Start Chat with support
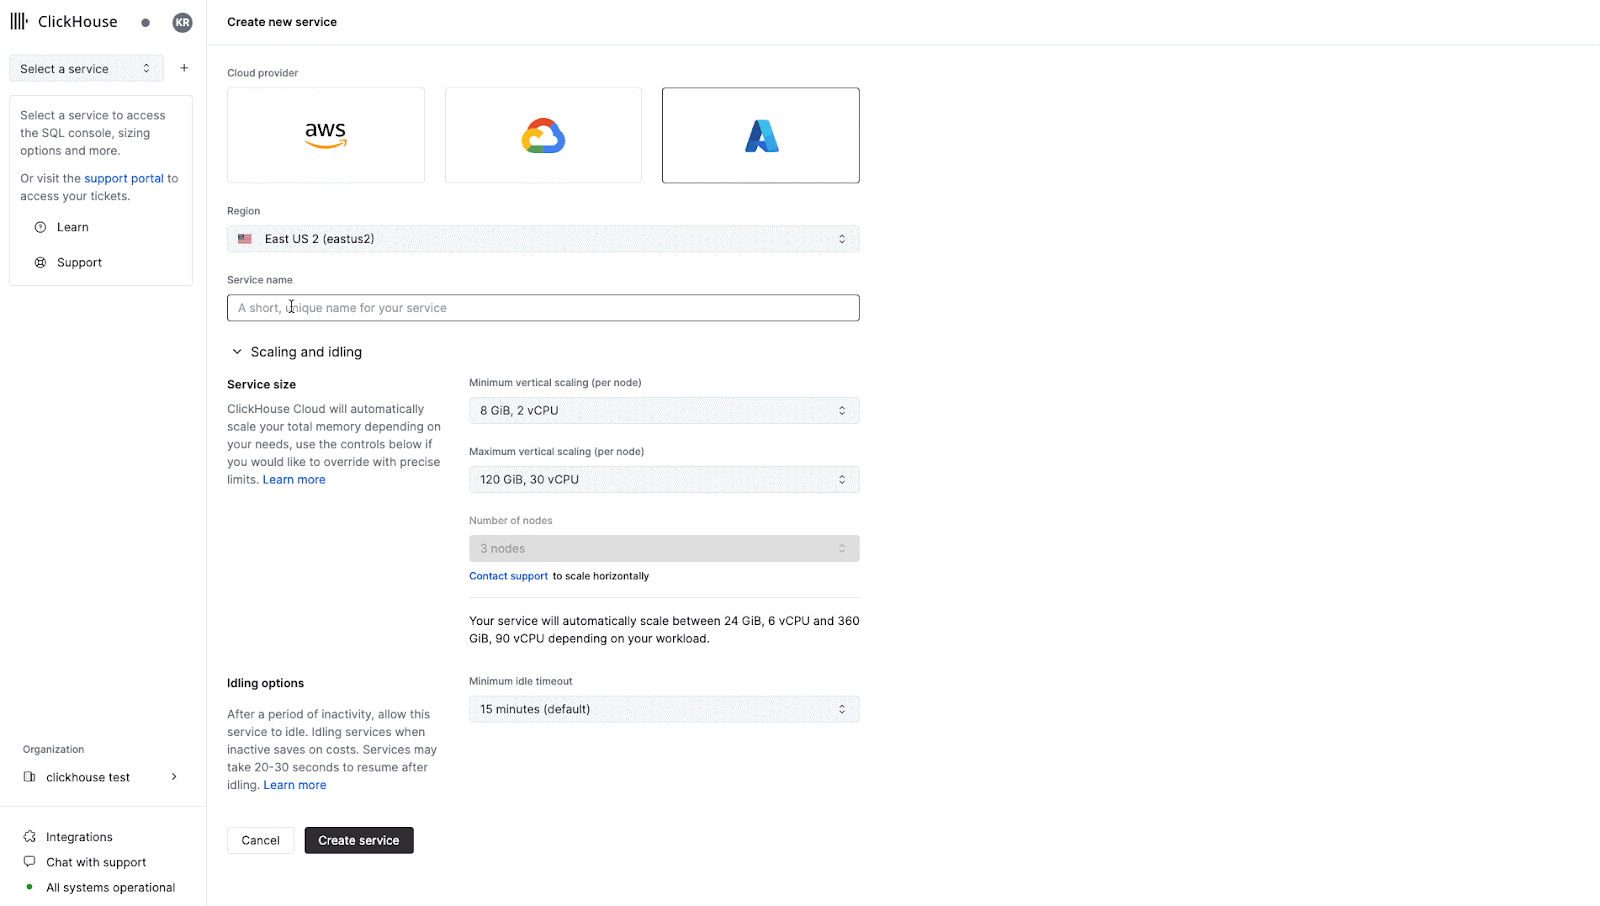The width and height of the screenshot is (1600, 906). pos(96,862)
